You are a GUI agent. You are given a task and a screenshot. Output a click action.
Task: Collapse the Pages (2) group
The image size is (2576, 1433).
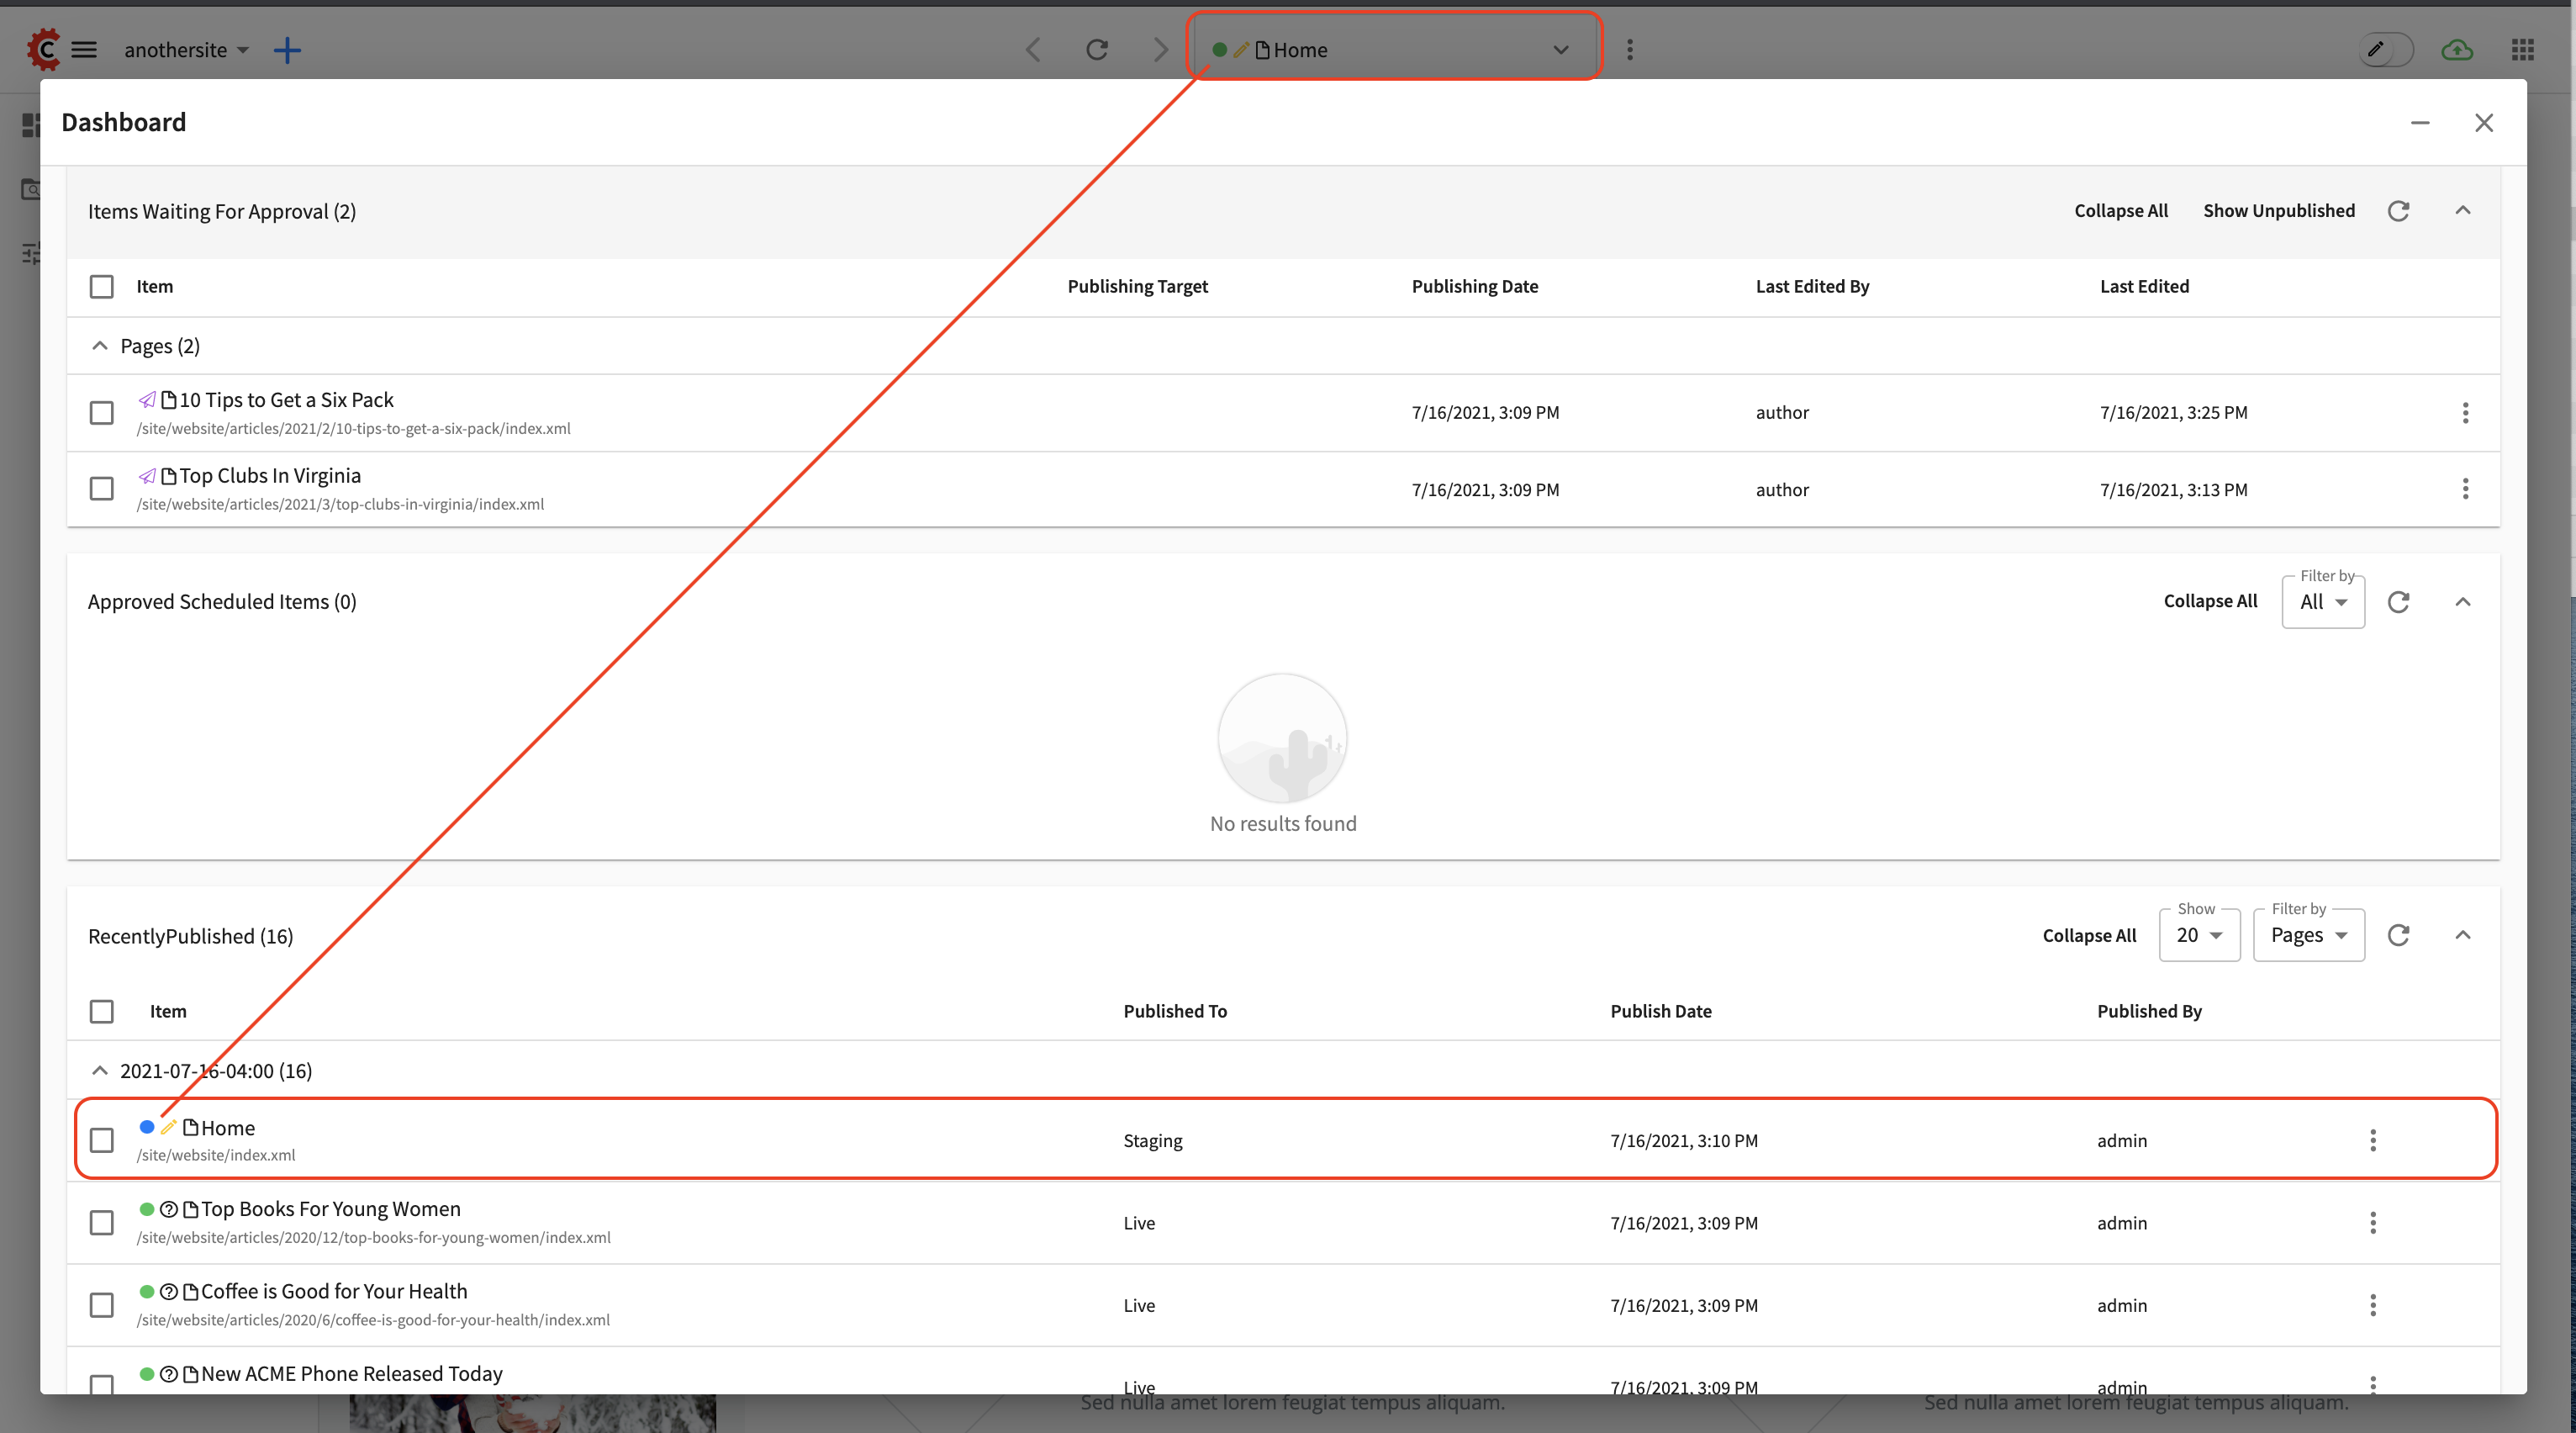[100, 345]
